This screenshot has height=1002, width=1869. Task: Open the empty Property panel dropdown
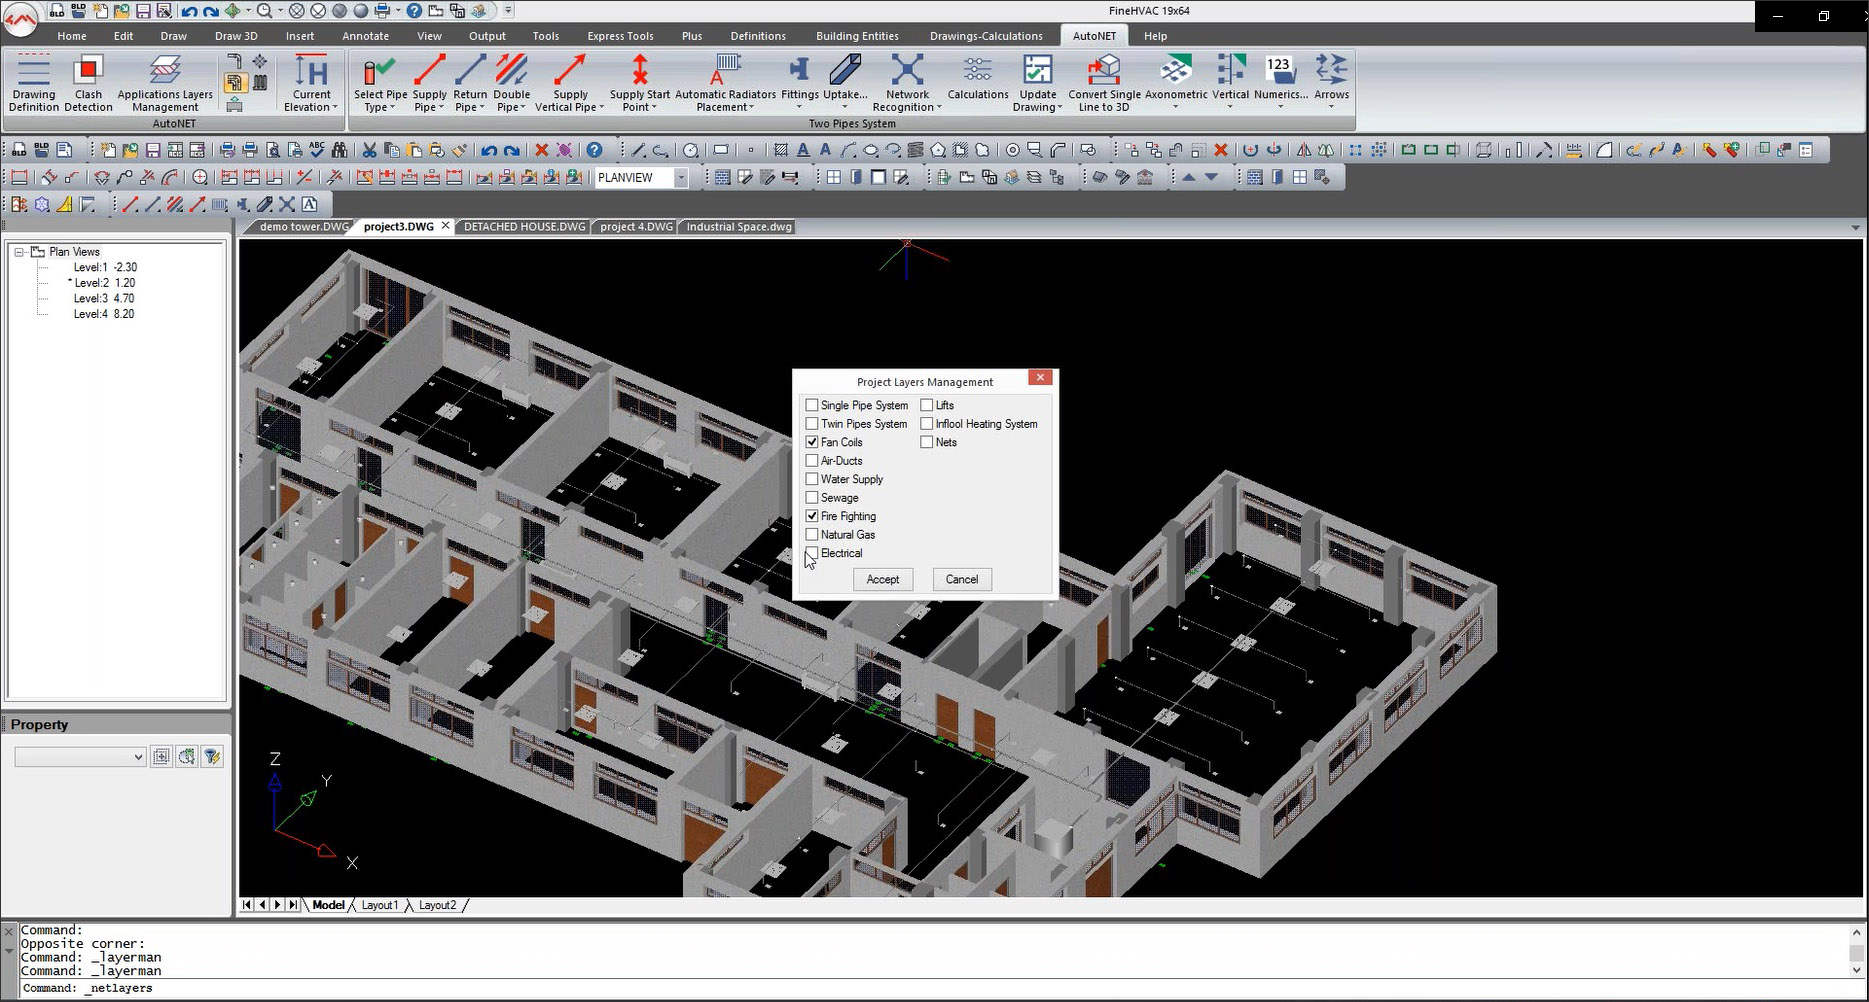click(x=80, y=757)
